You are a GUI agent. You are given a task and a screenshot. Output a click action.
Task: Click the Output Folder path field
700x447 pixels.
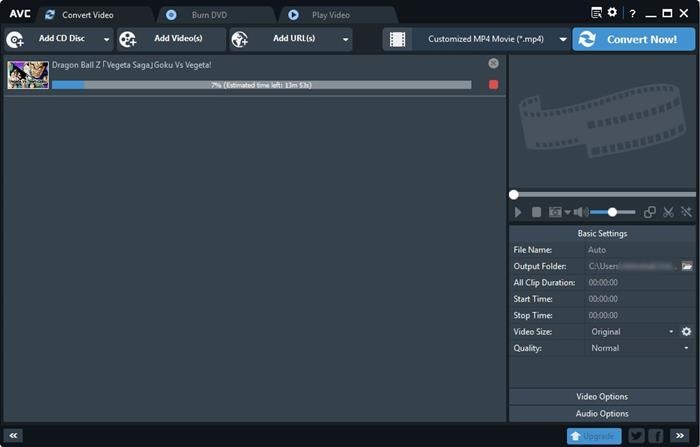click(632, 267)
